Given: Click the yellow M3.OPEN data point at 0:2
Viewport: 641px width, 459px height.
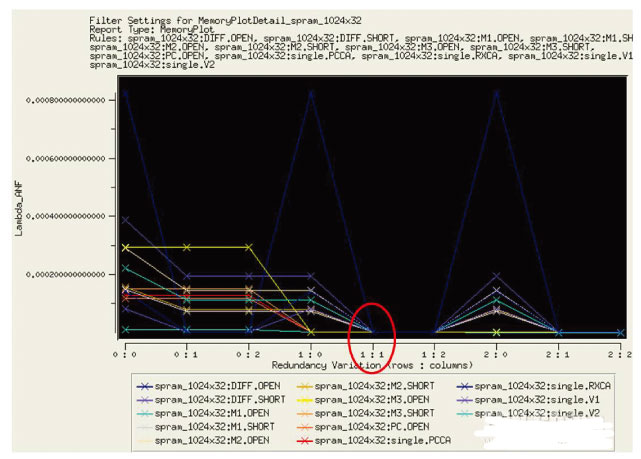Looking at the screenshot, I should pos(249,247).
